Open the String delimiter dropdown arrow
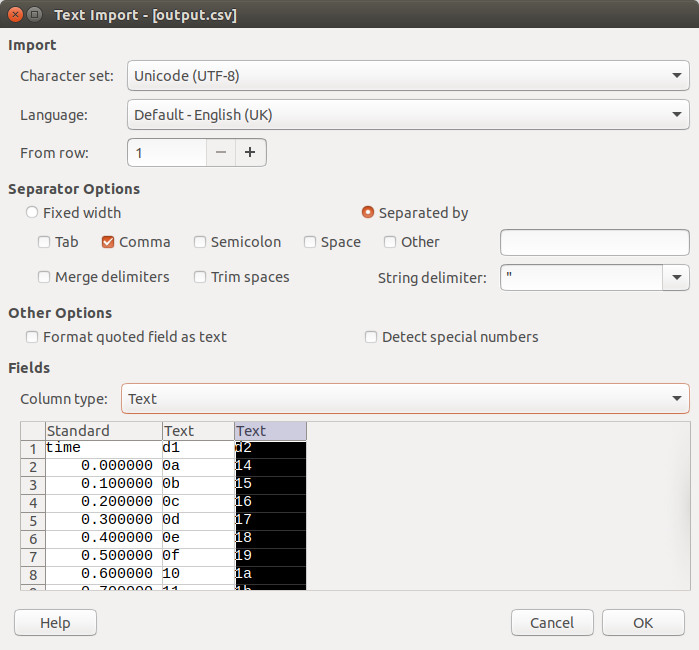Viewport: 699px width, 650px height. 676,277
